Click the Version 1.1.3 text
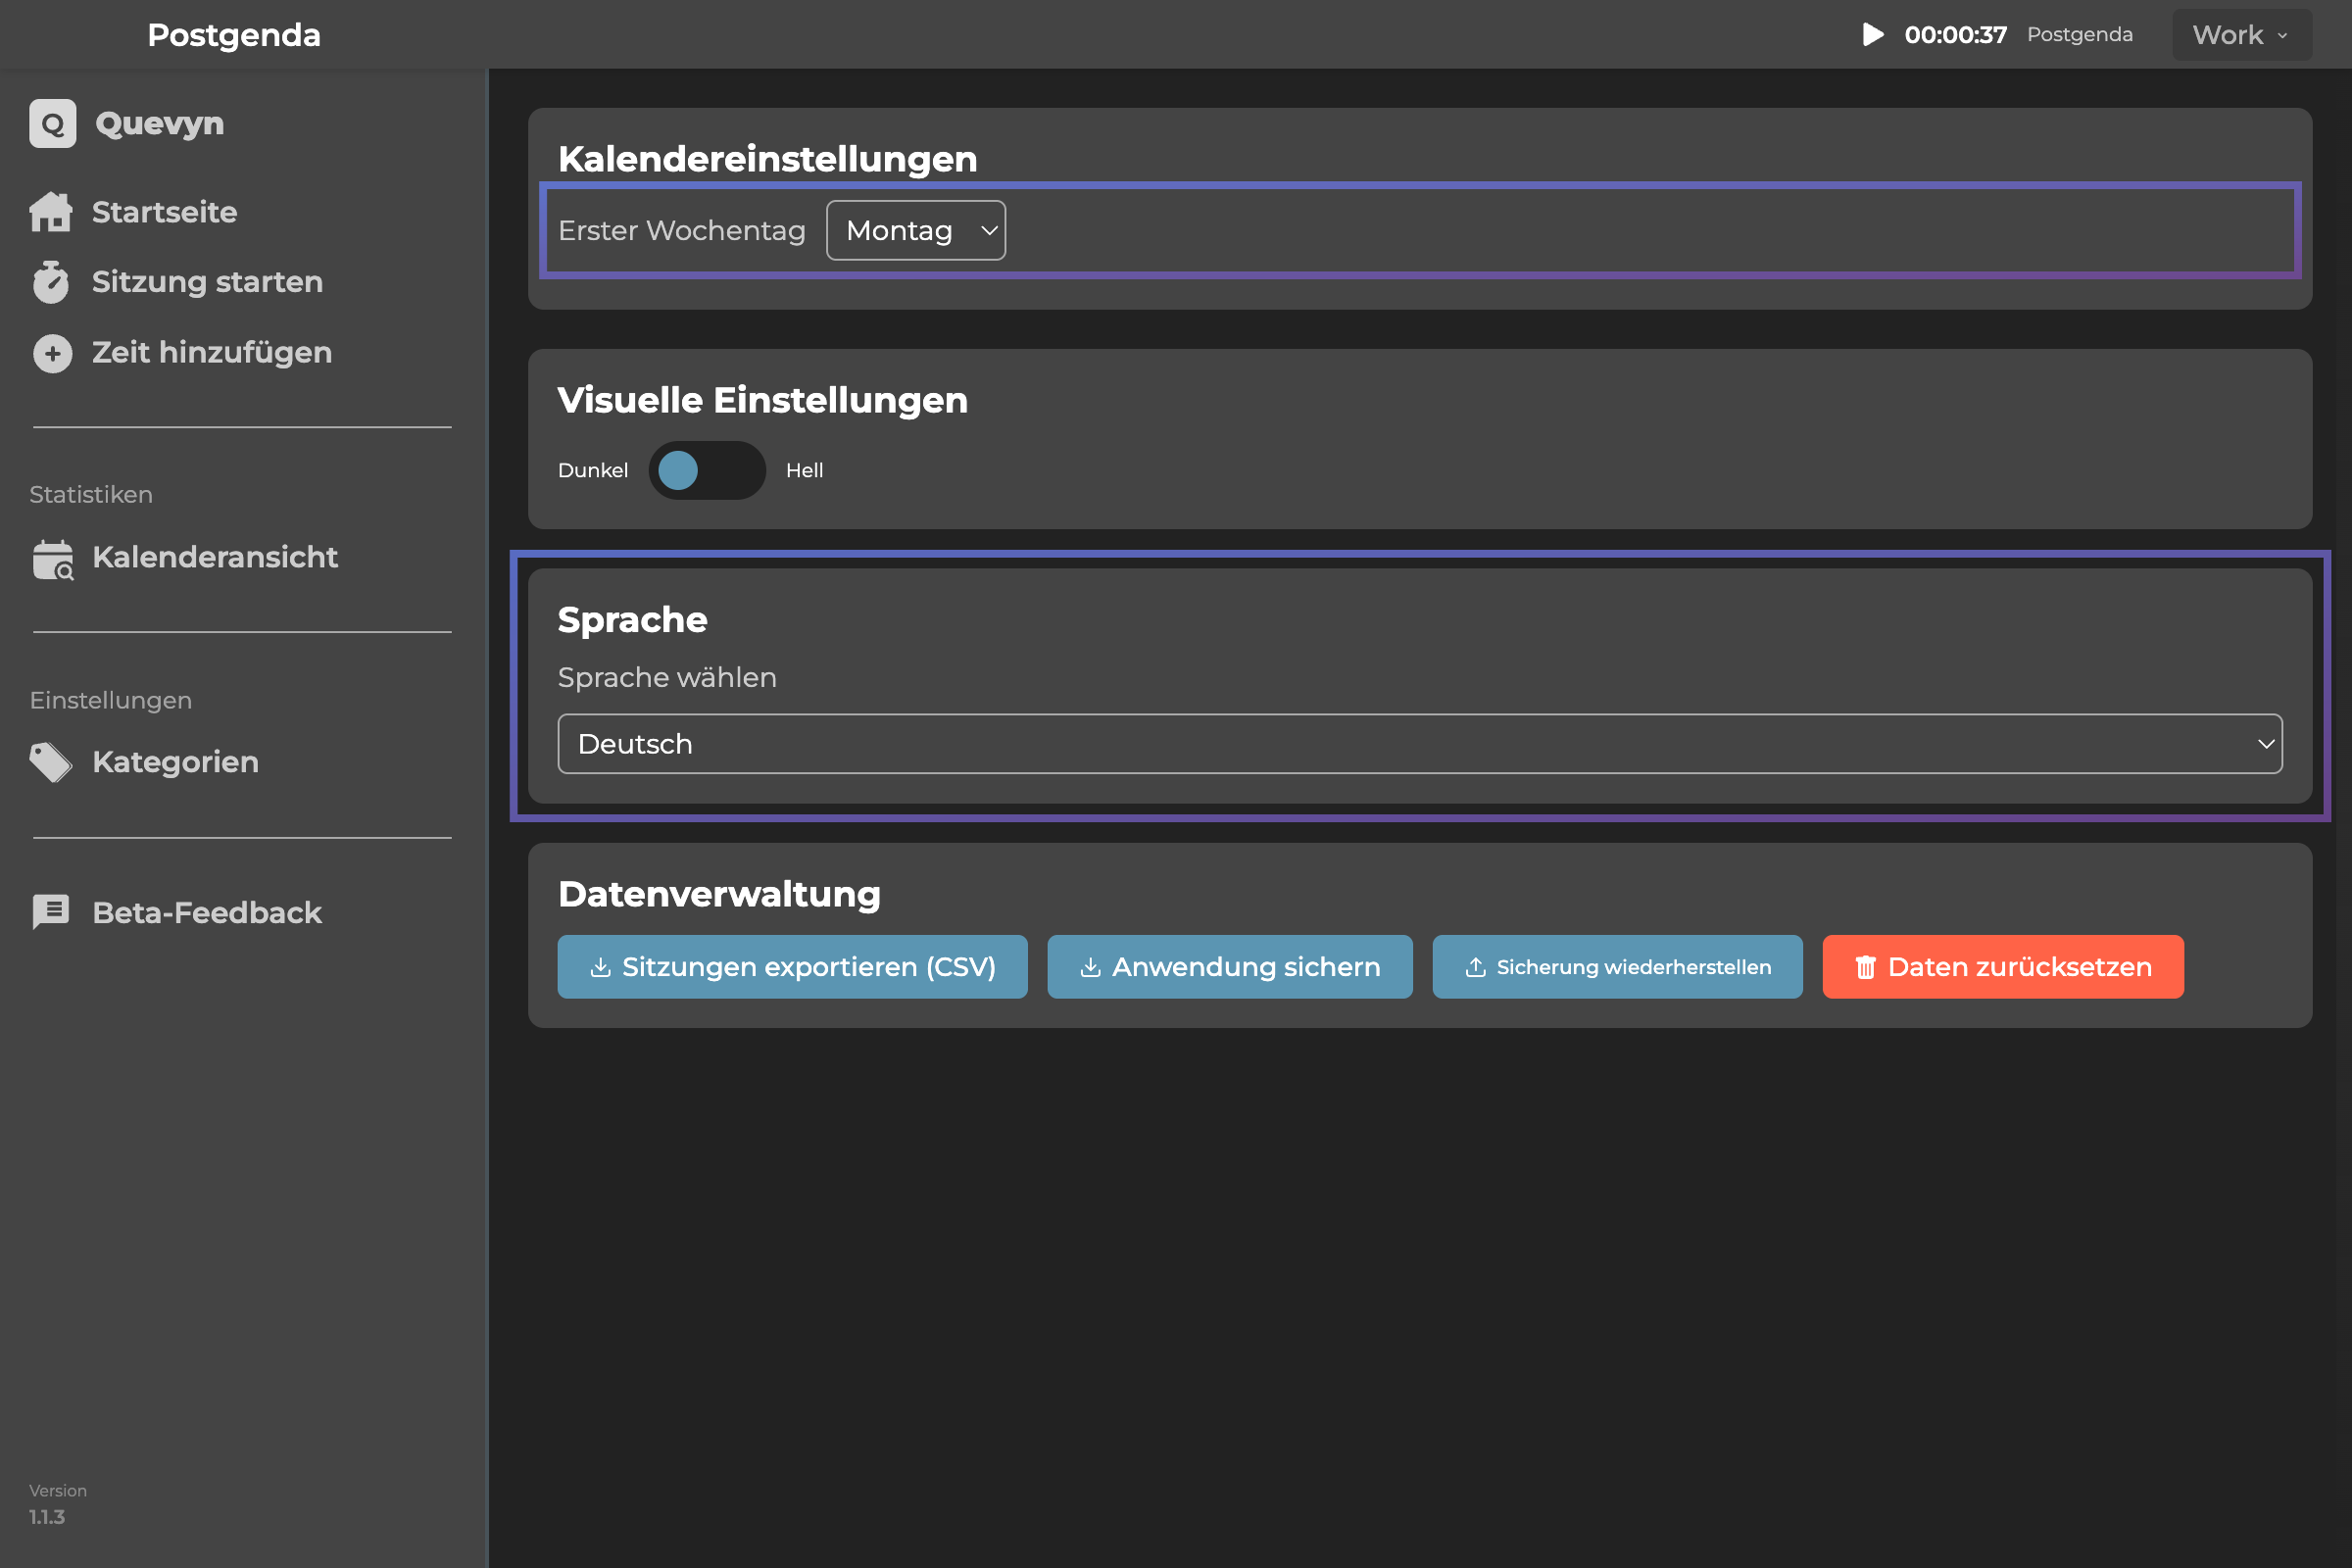This screenshot has height=1568, width=2352. point(58,1504)
